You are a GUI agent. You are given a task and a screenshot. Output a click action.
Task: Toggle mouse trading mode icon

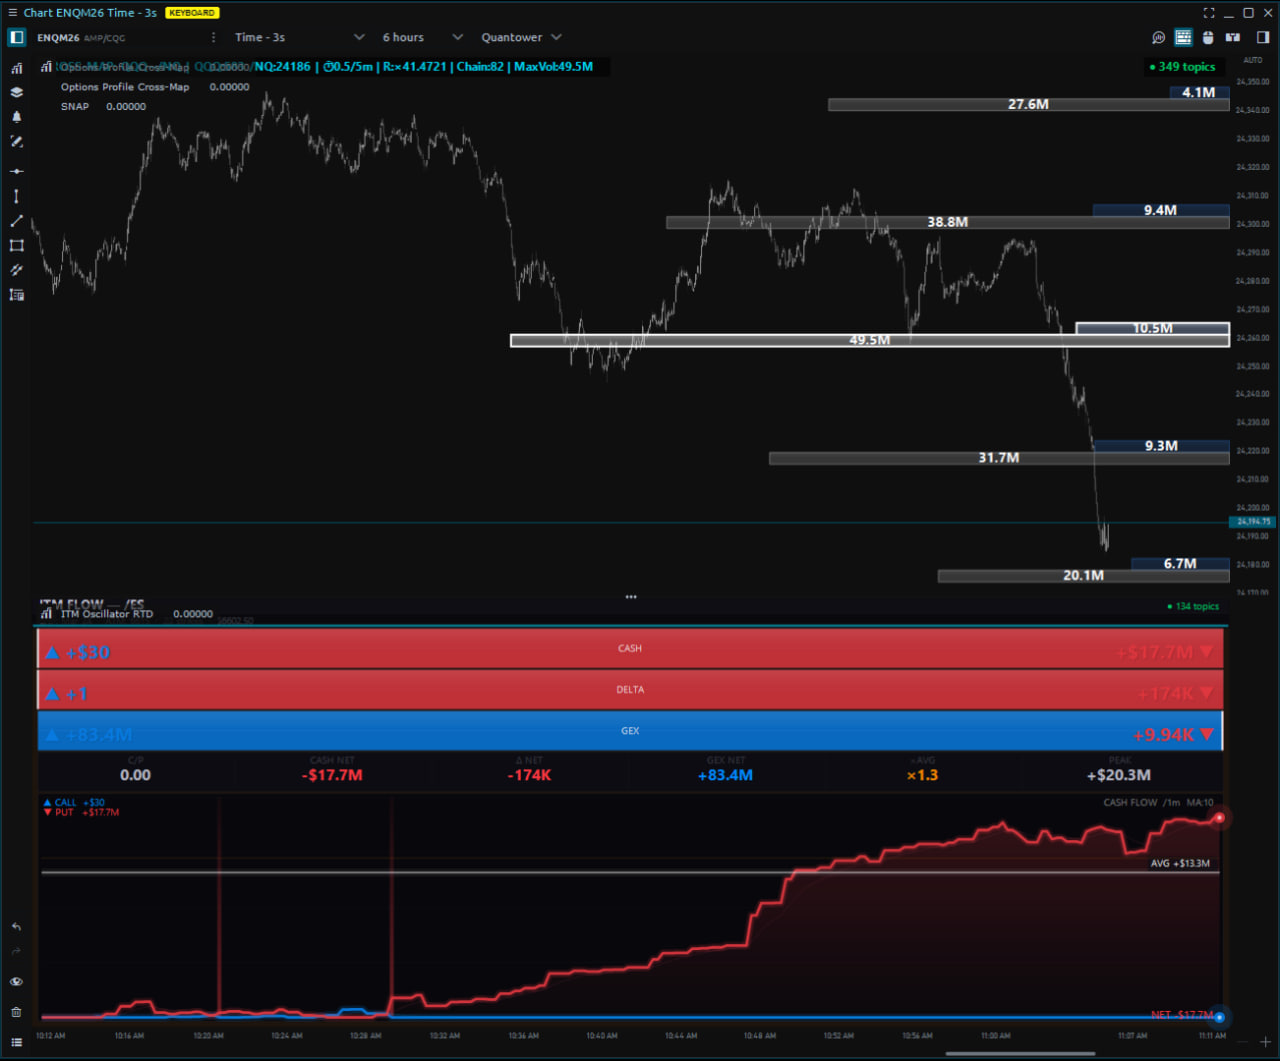tap(1208, 38)
